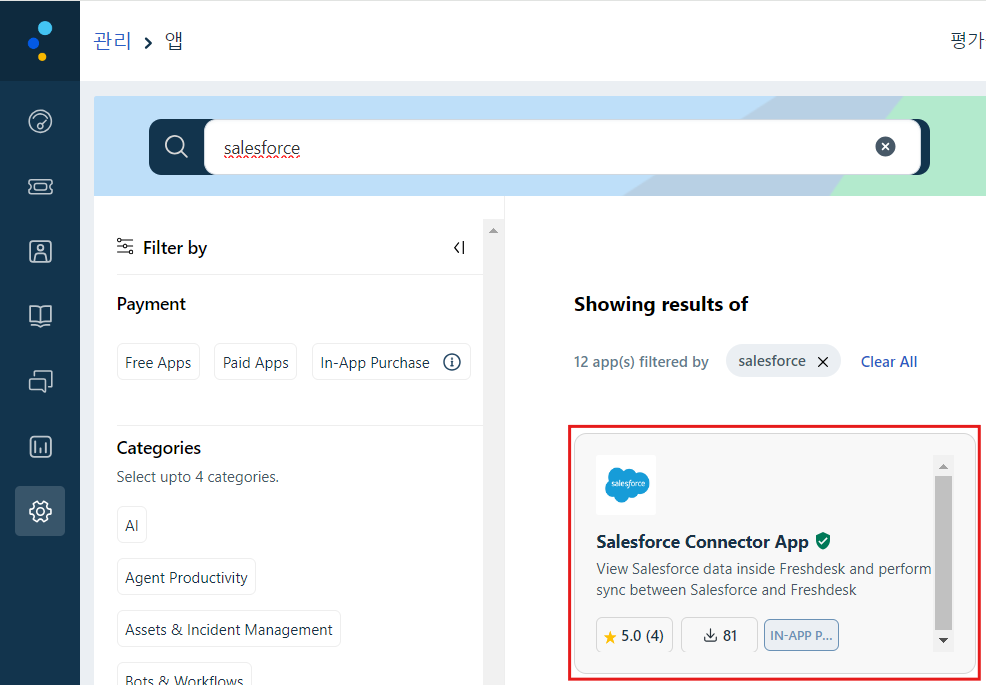Toggle the Free Apps payment filter
Viewport: 986px width, 685px height.
158,362
